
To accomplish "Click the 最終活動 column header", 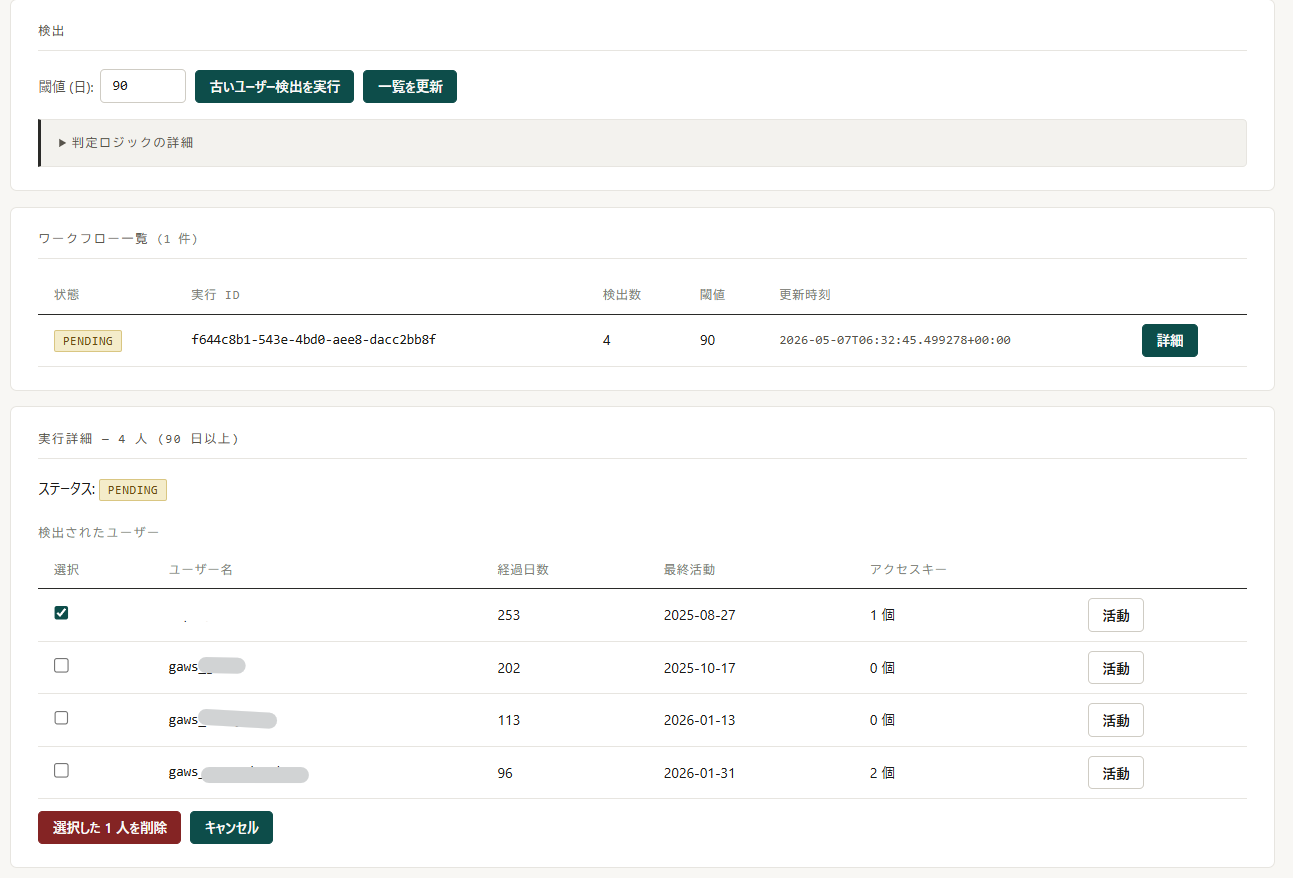I will [x=689, y=569].
